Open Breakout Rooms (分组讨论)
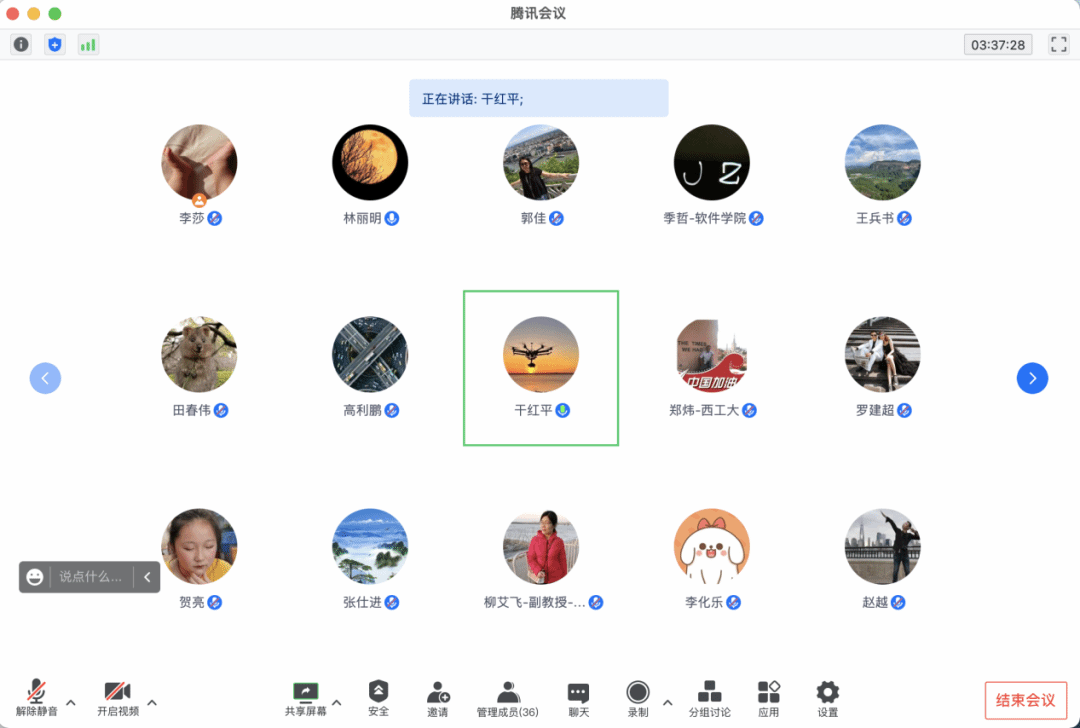 tap(709, 698)
